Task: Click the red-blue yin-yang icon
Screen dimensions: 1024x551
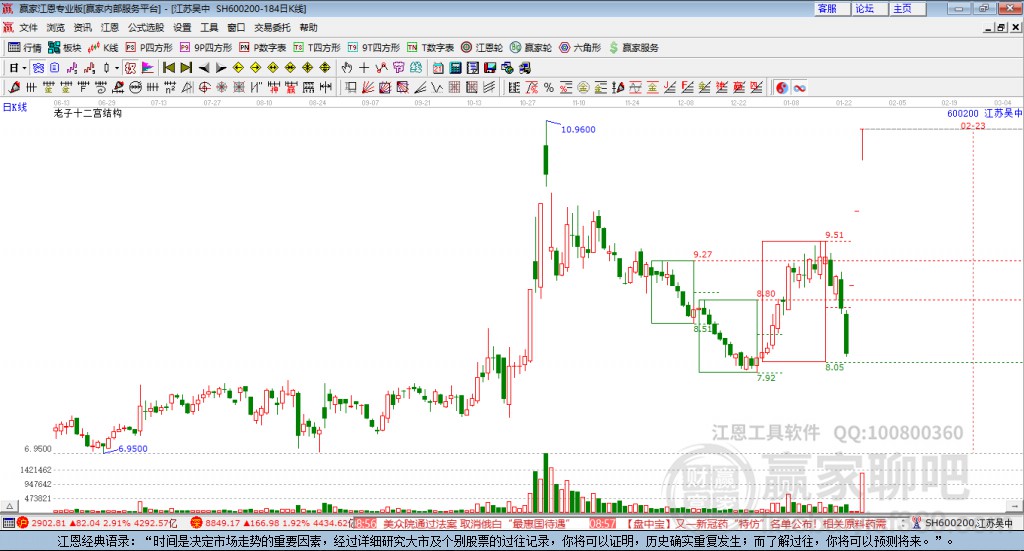Action: point(782,87)
